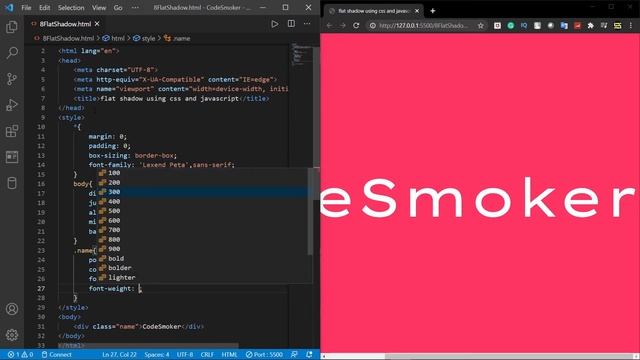
Task: Reload the browser page
Action: click(x=356, y=25)
